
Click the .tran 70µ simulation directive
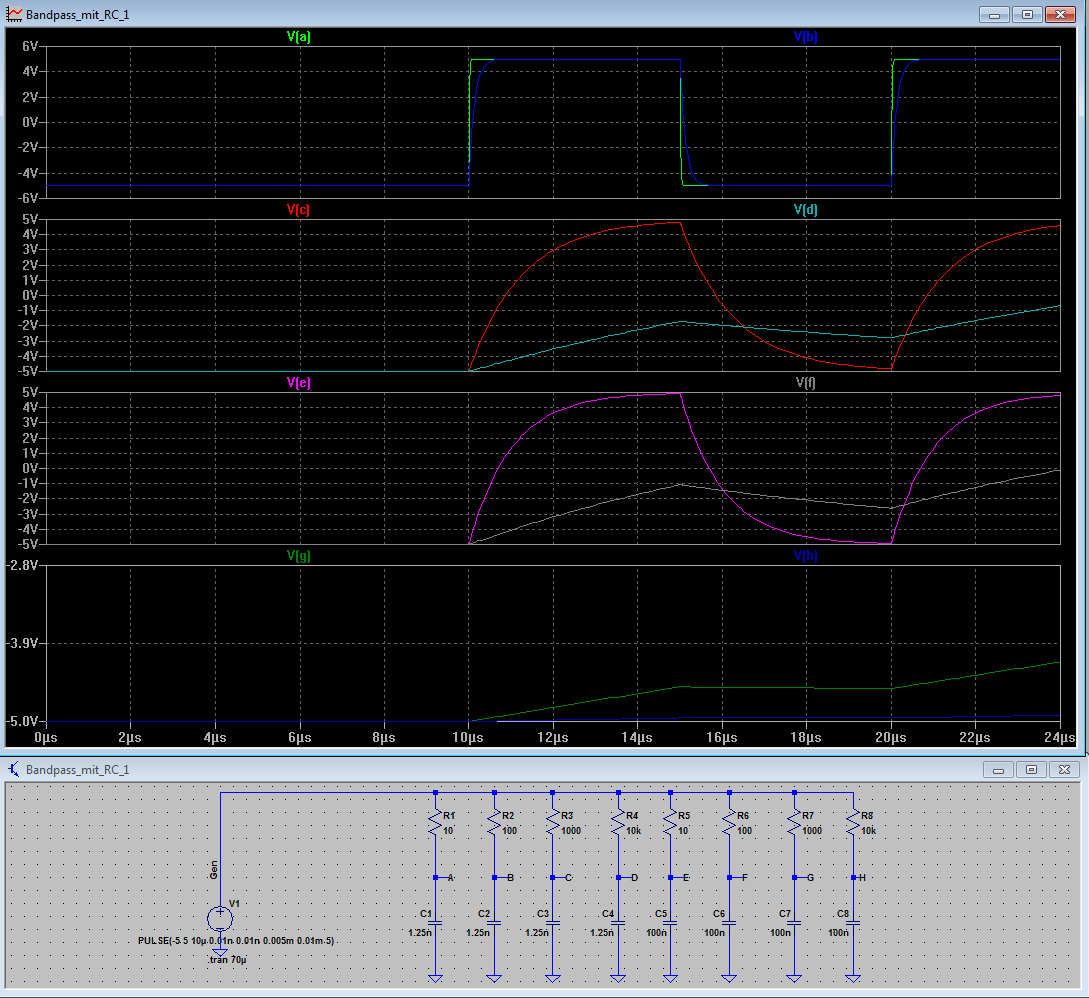tap(225, 959)
